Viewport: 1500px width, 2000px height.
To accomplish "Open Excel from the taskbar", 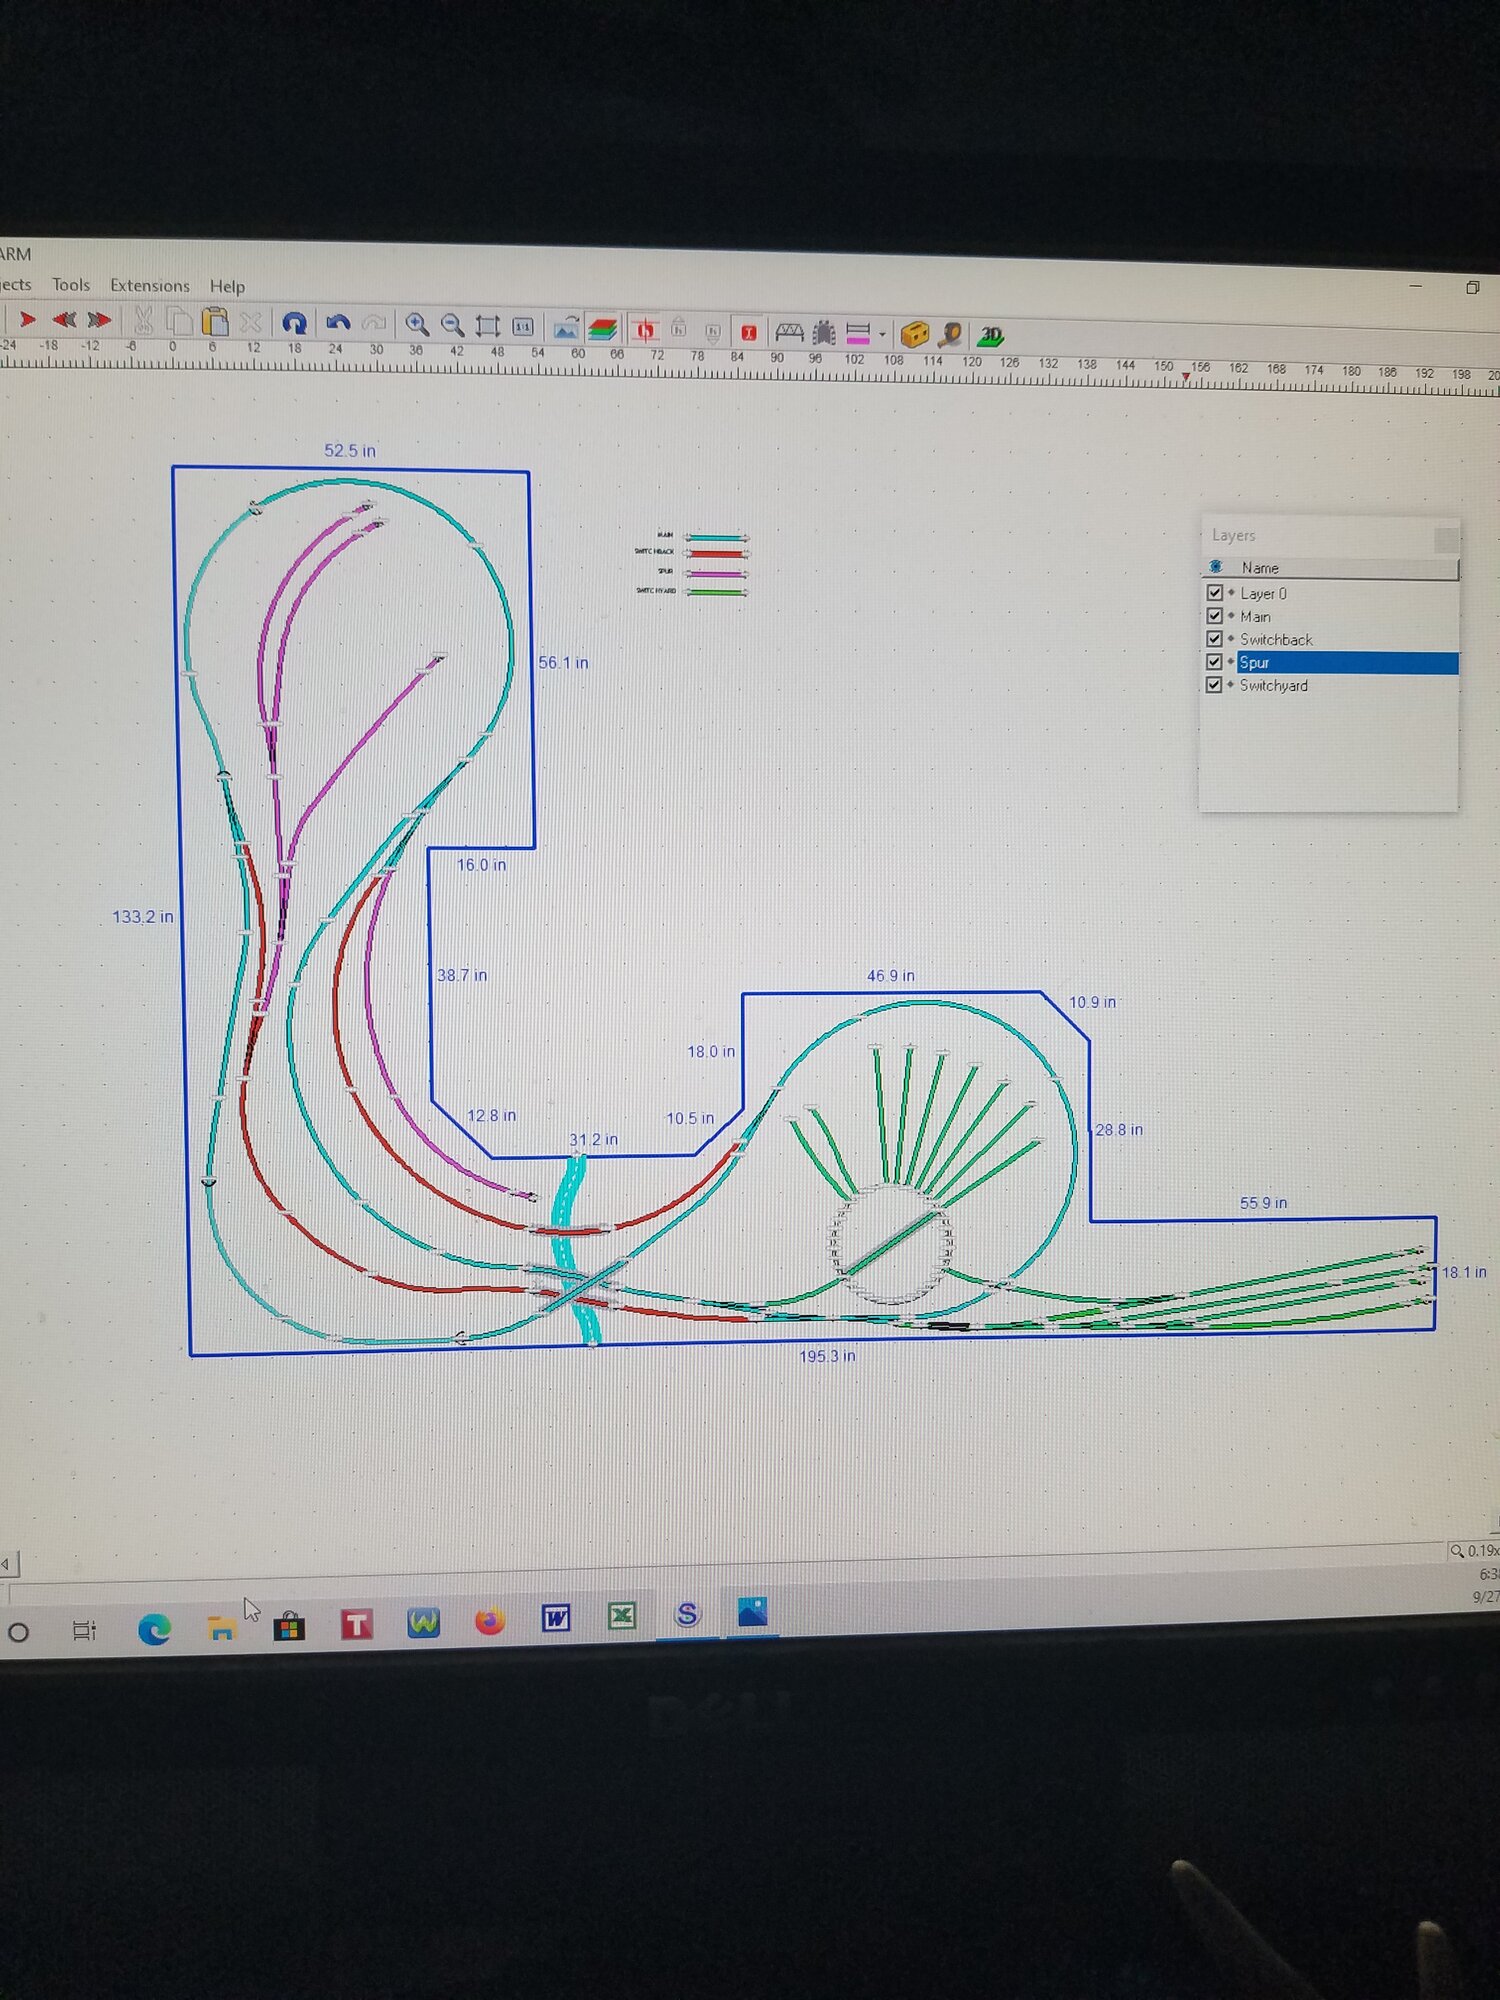I will (x=622, y=1615).
